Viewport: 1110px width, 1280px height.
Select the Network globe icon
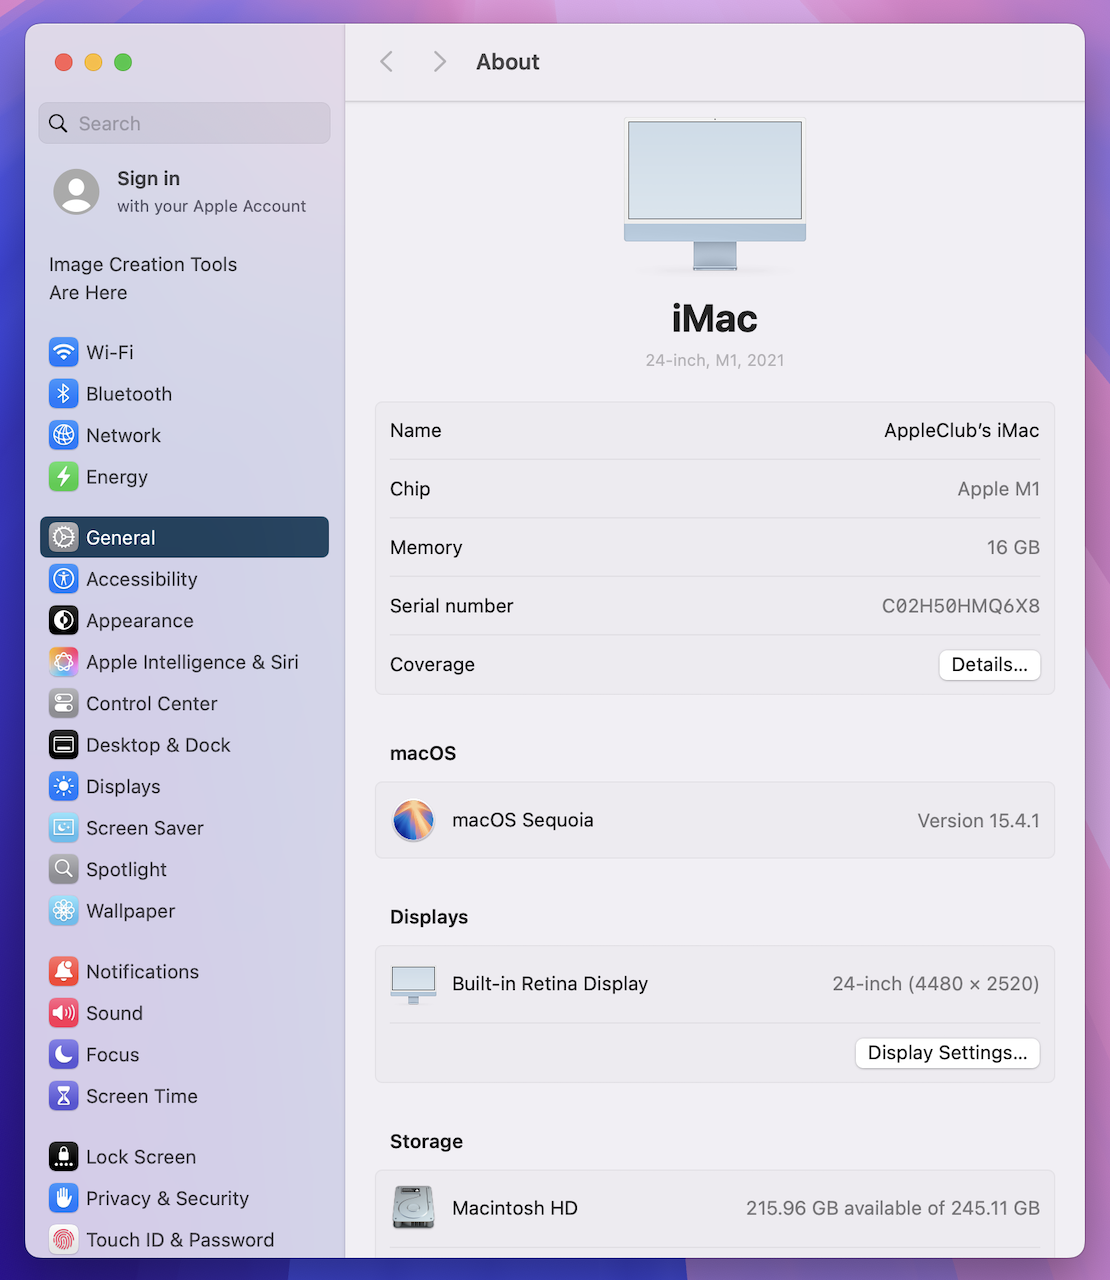[x=64, y=435]
